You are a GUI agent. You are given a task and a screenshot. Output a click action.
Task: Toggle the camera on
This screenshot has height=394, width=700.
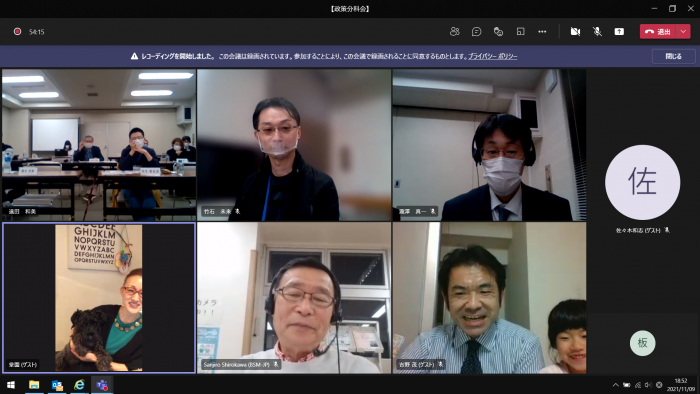(575, 32)
